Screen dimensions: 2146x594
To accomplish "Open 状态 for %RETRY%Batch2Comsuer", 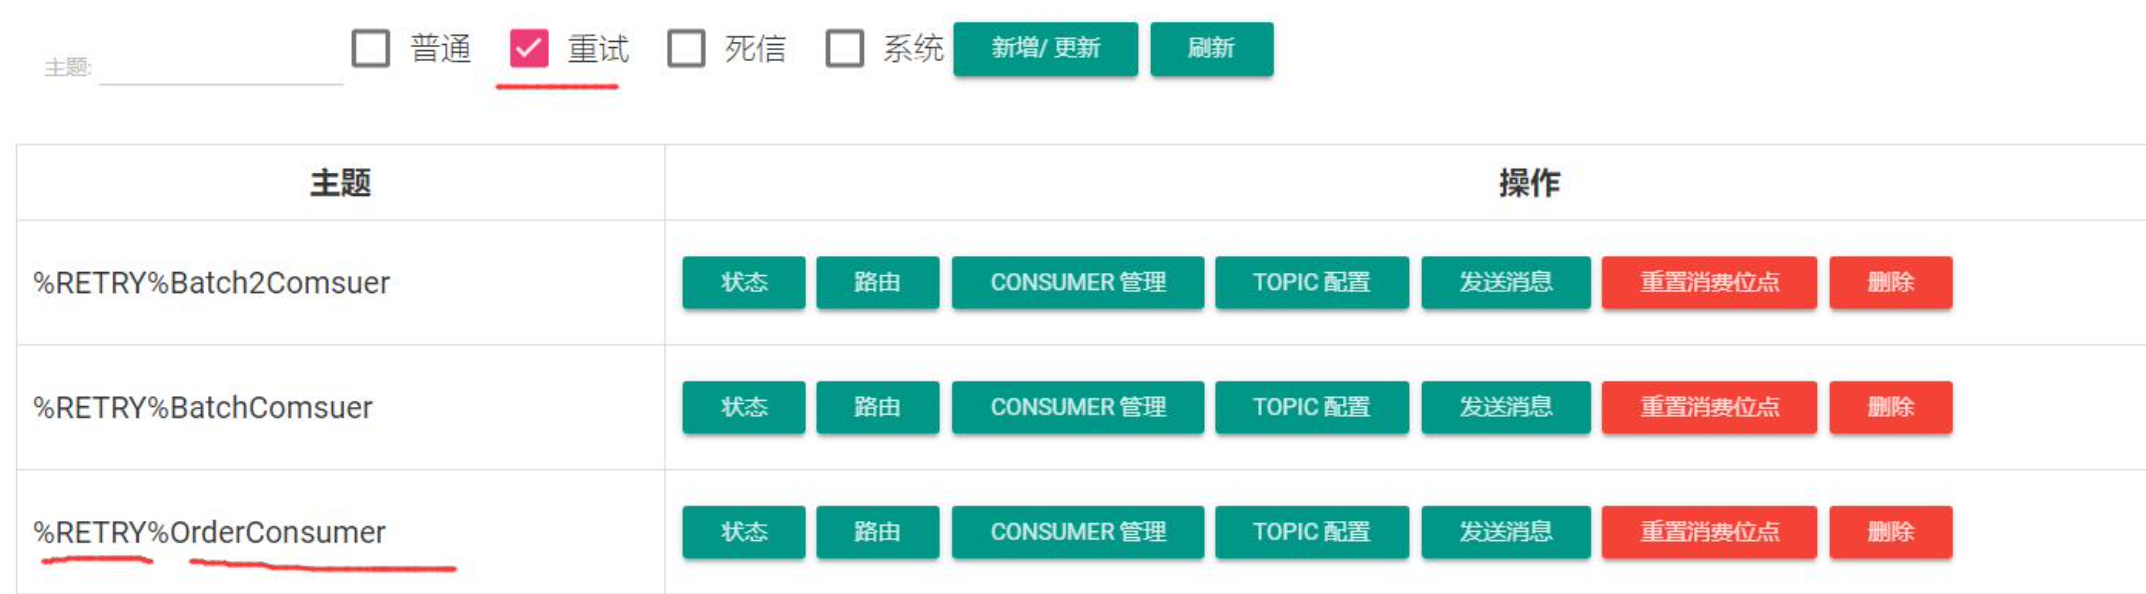I will (743, 283).
